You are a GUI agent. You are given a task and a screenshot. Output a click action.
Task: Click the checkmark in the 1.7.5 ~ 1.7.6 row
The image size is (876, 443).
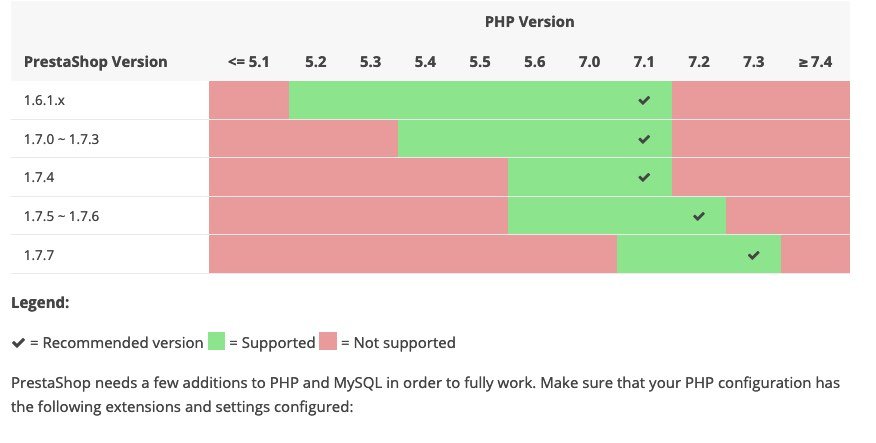pos(699,216)
